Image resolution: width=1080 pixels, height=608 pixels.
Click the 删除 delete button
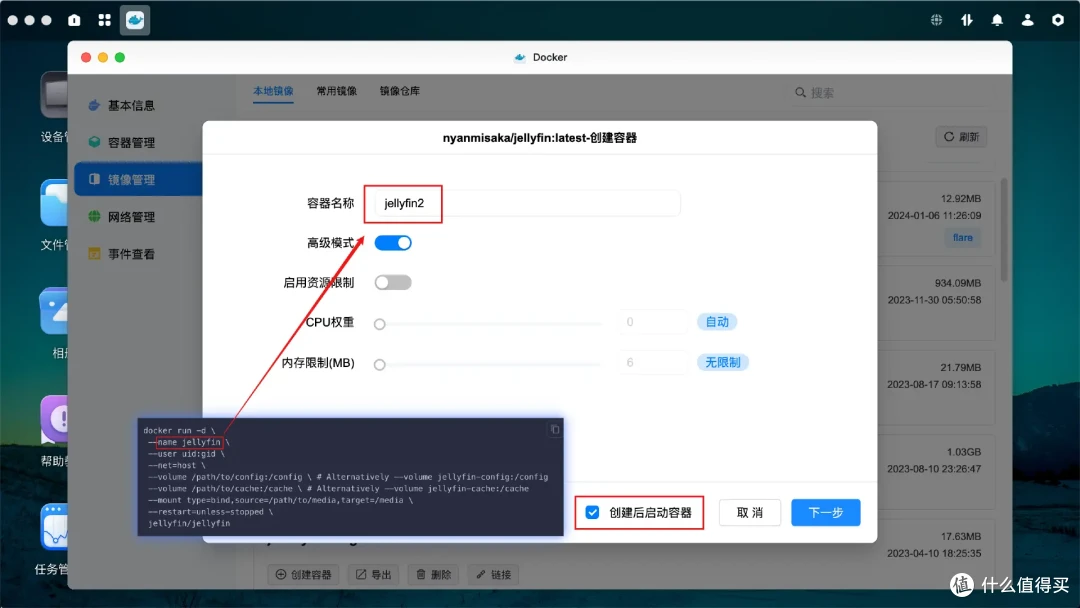tap(434, 574)
